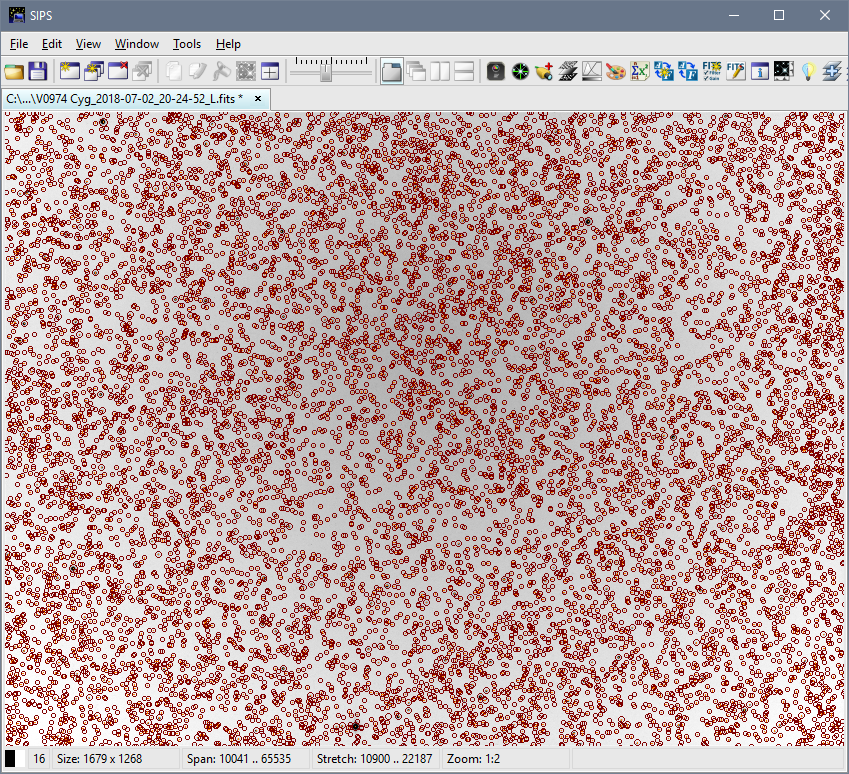Click the open file folder icon
This screenshot has width=849, height=774.
[14, 71]
